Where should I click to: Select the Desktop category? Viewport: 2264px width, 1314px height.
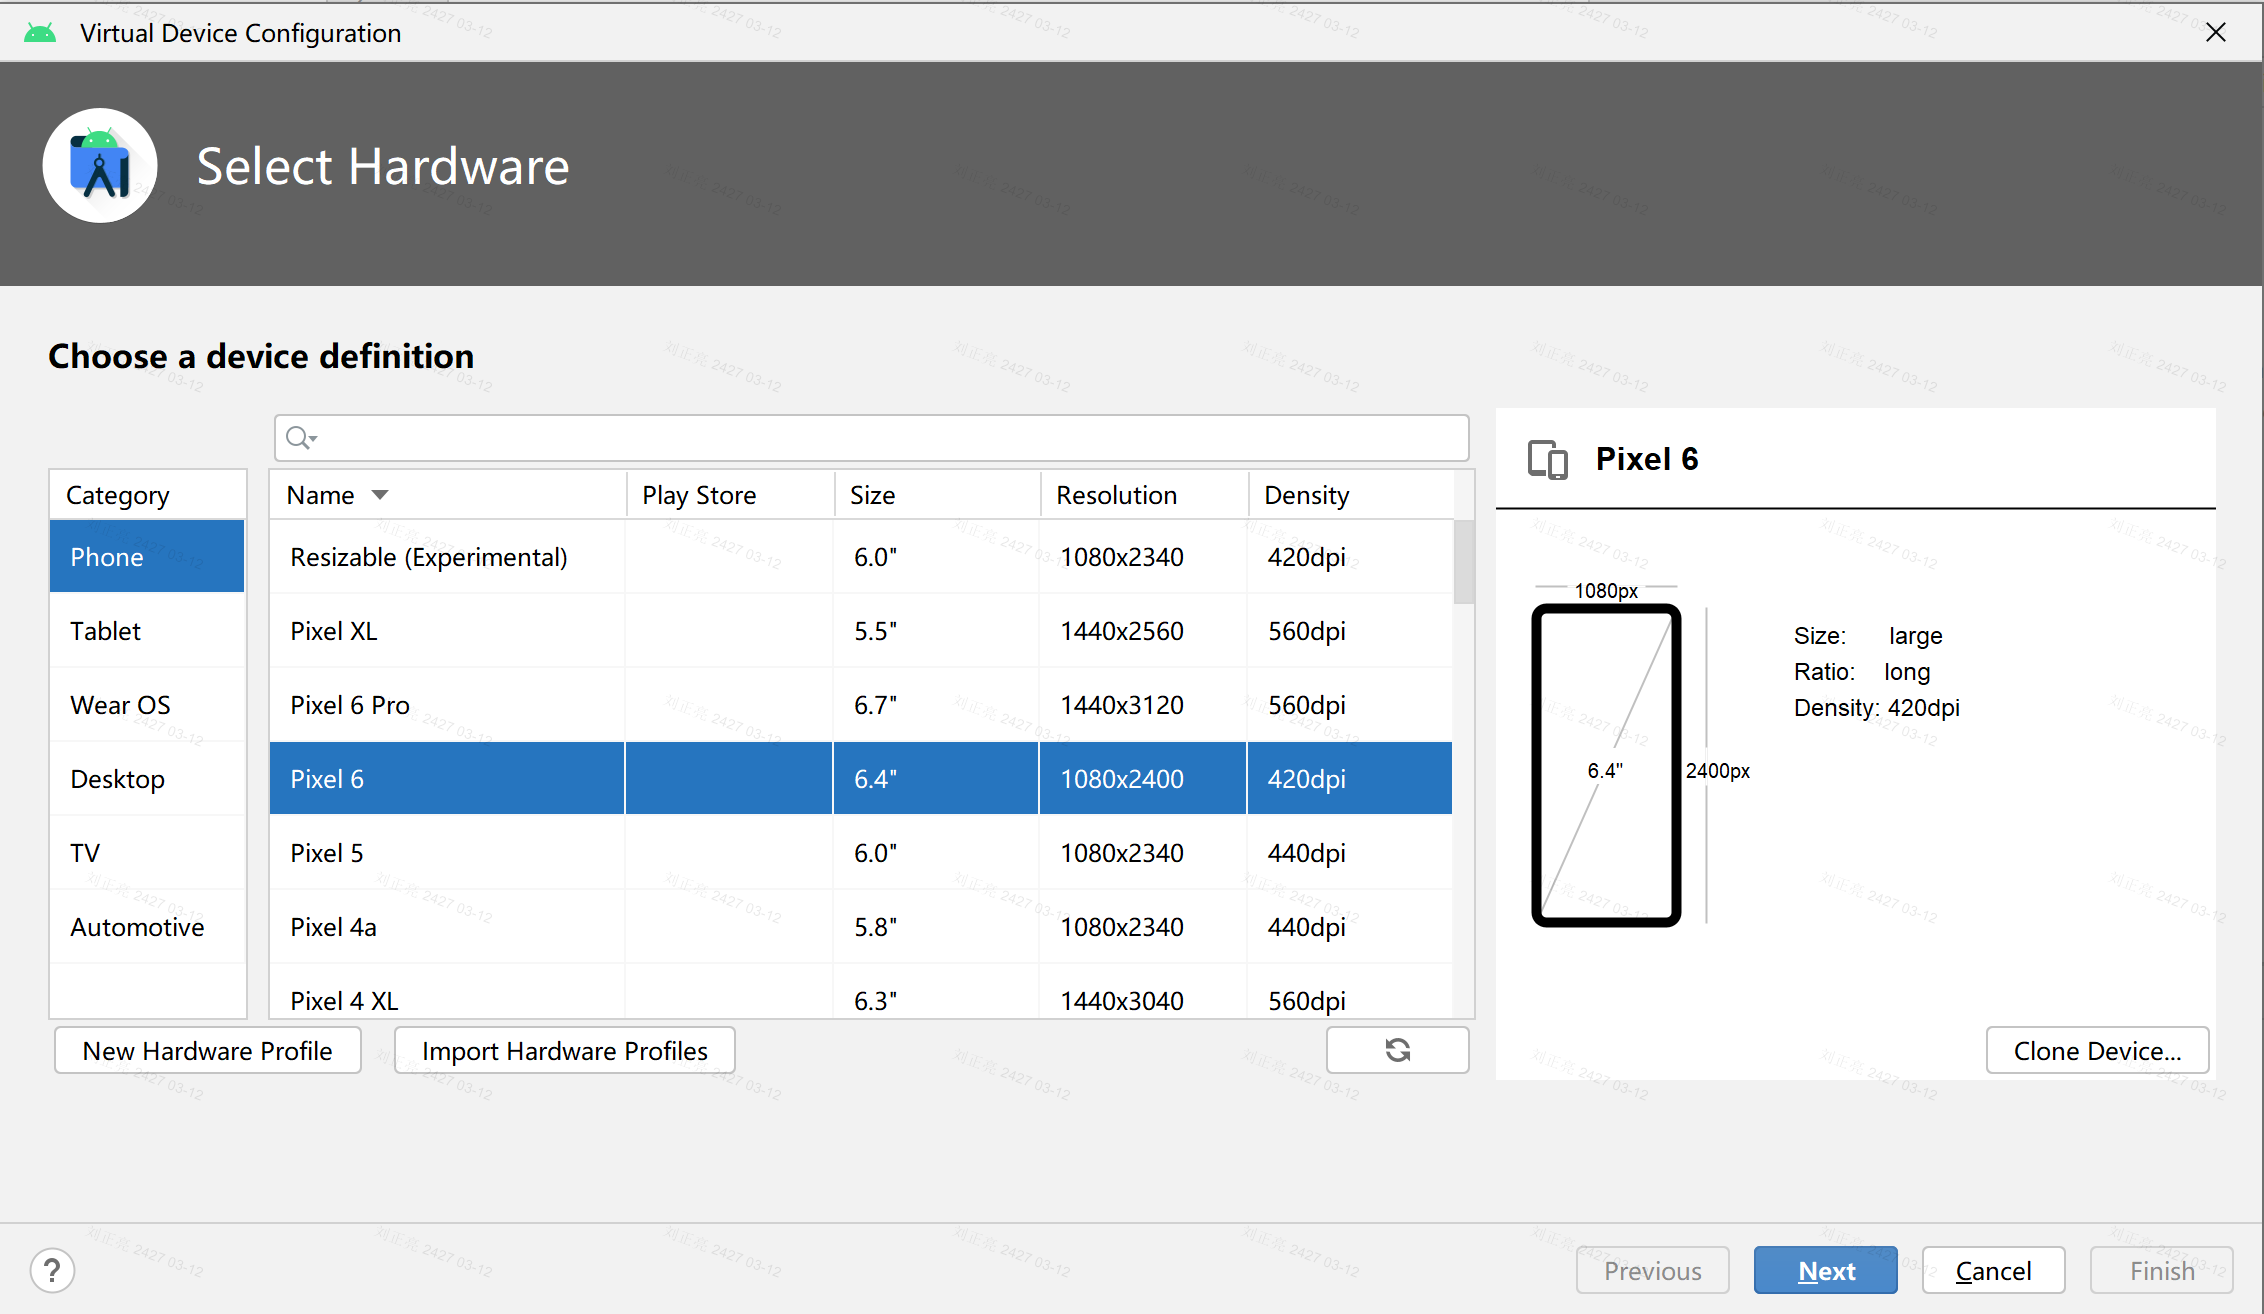tap(147, 779)
